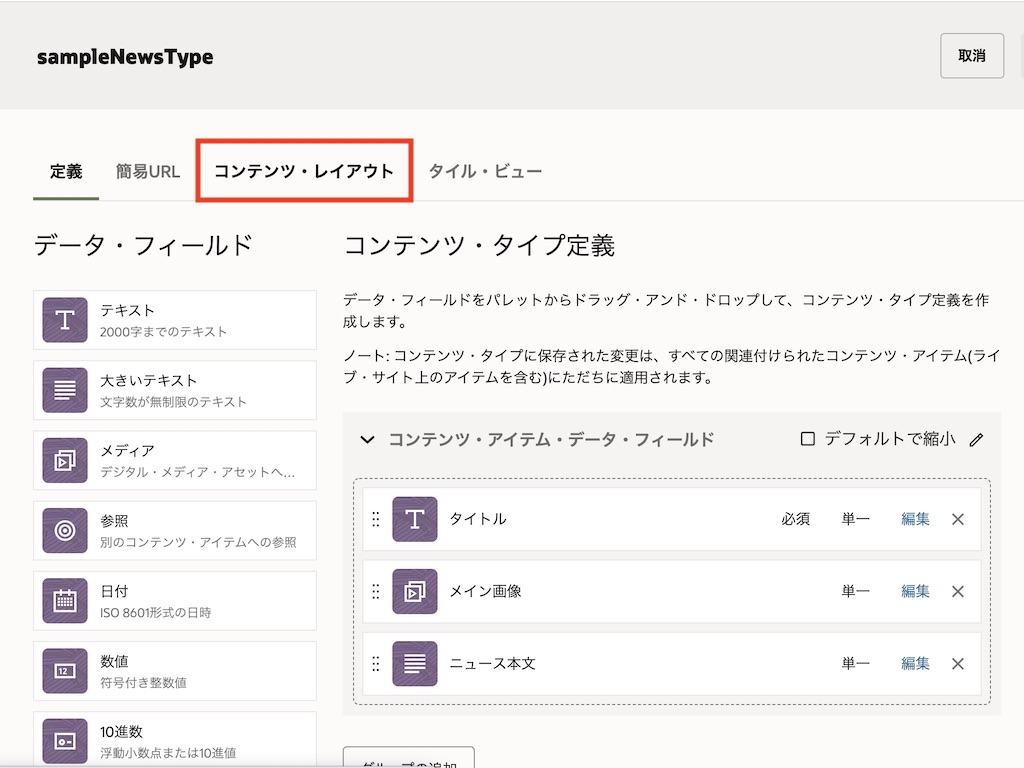
Task: Click the Date (日付) calendar icon
Action: [x=65, y=601]
